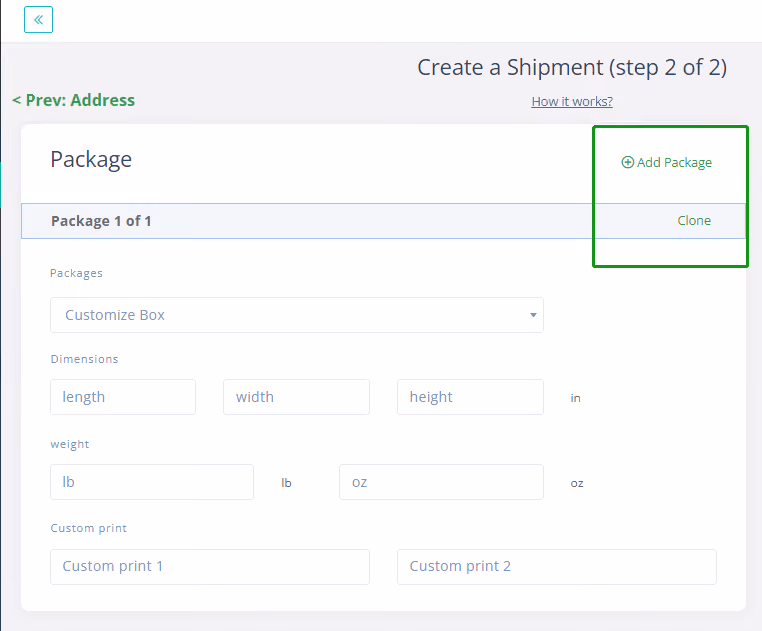762x631 pixels.
Task: Open the Customize Box packages dropdown
Action: [297, 315]
